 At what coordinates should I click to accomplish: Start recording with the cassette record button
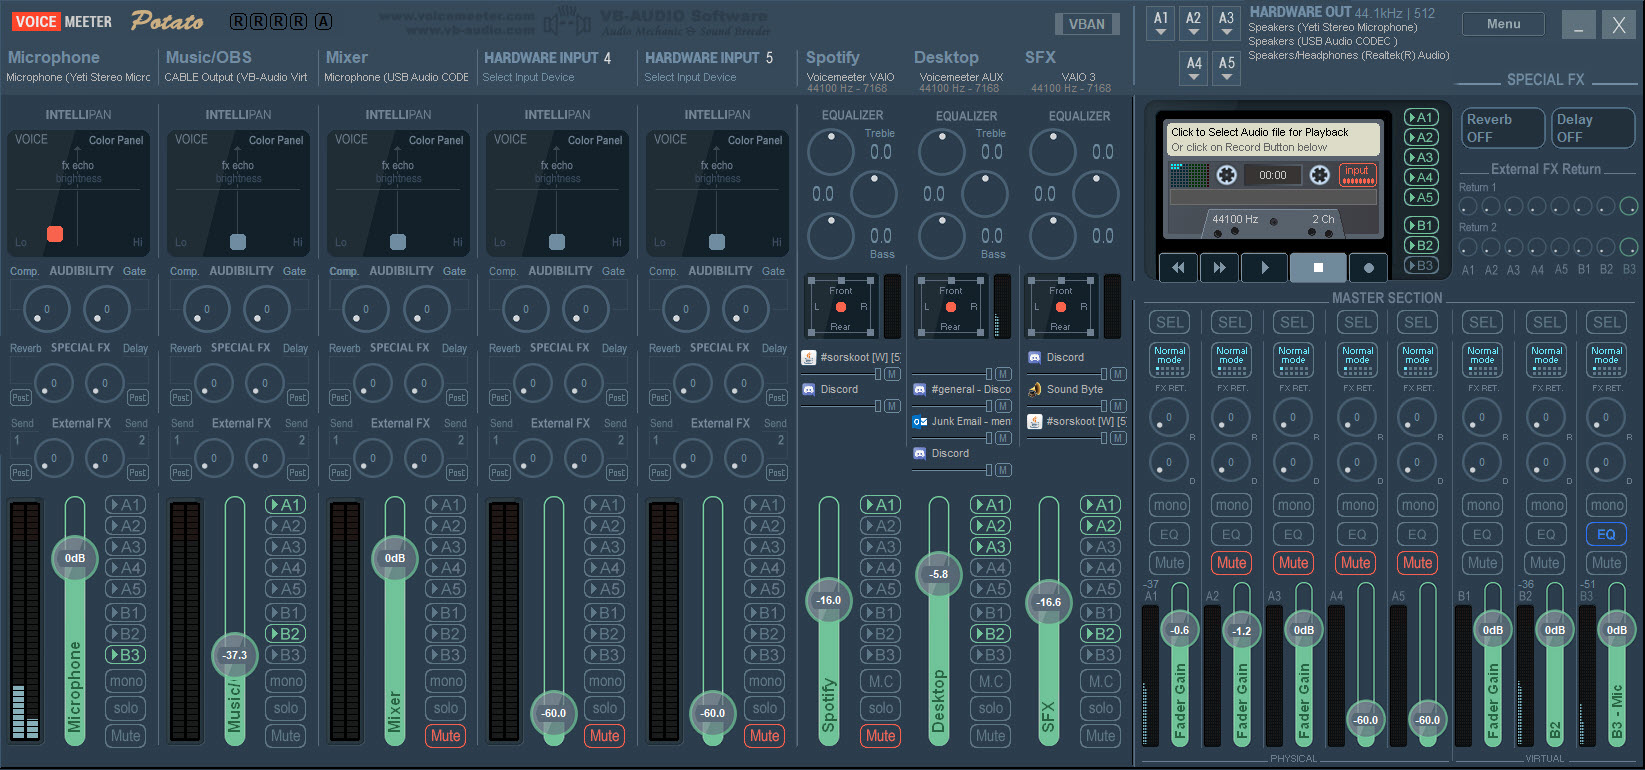click(1368, 267)
